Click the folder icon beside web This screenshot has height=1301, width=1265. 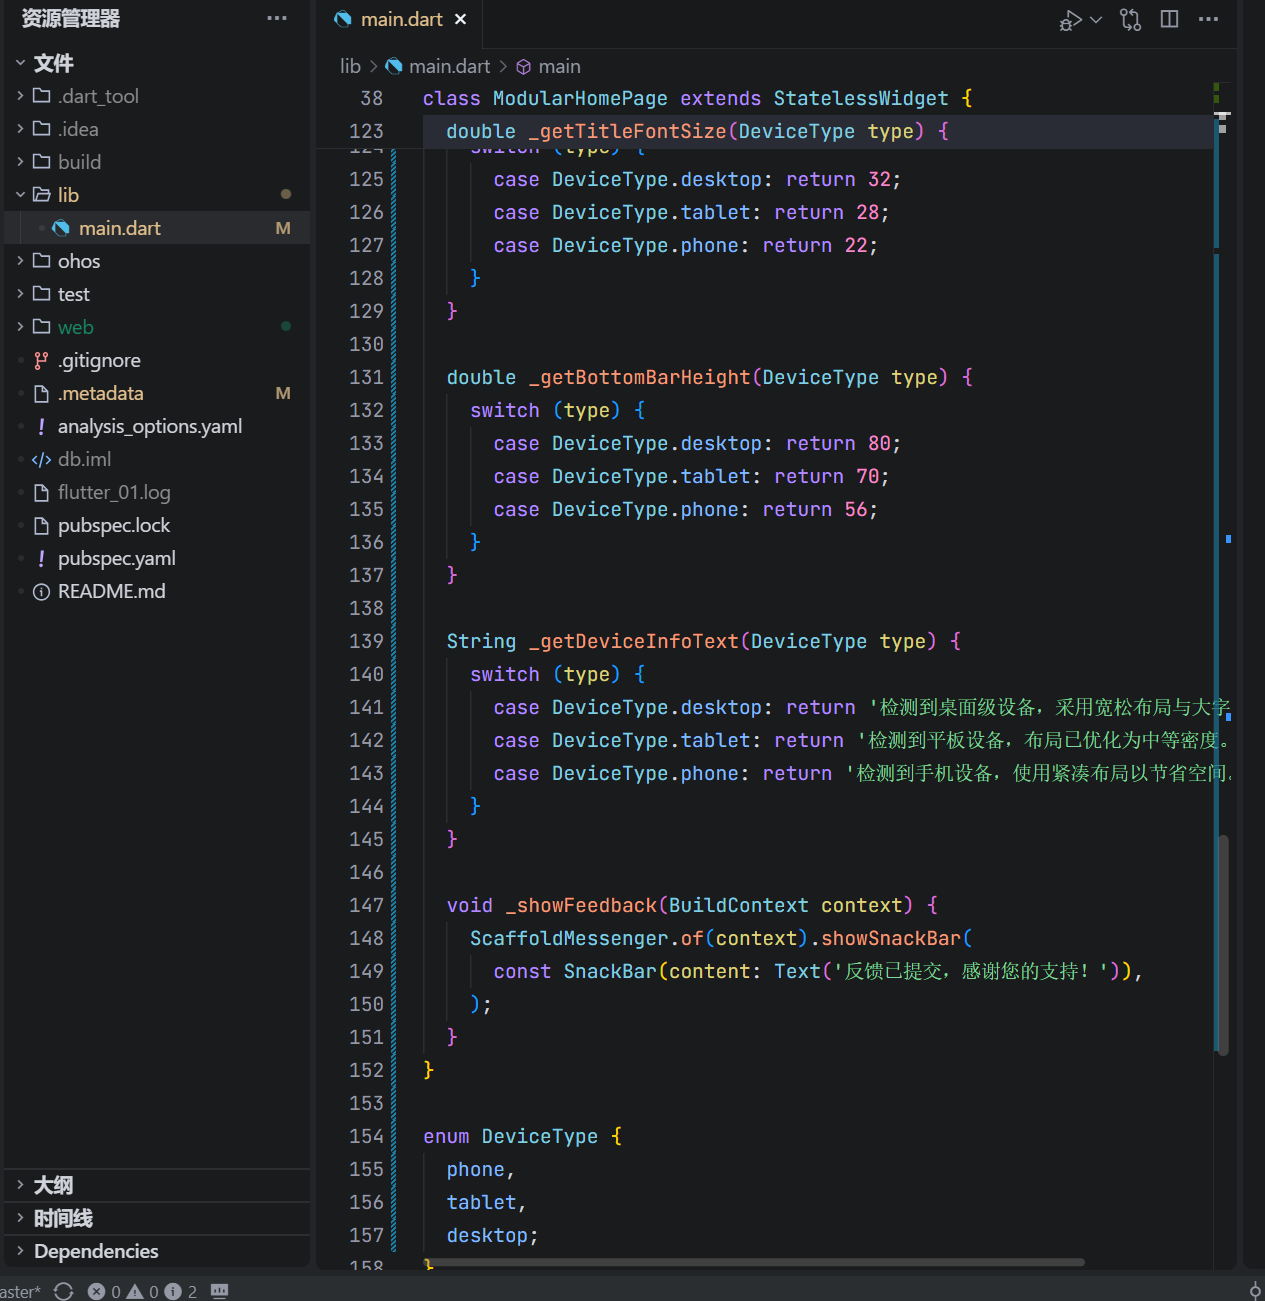[41, 327]
